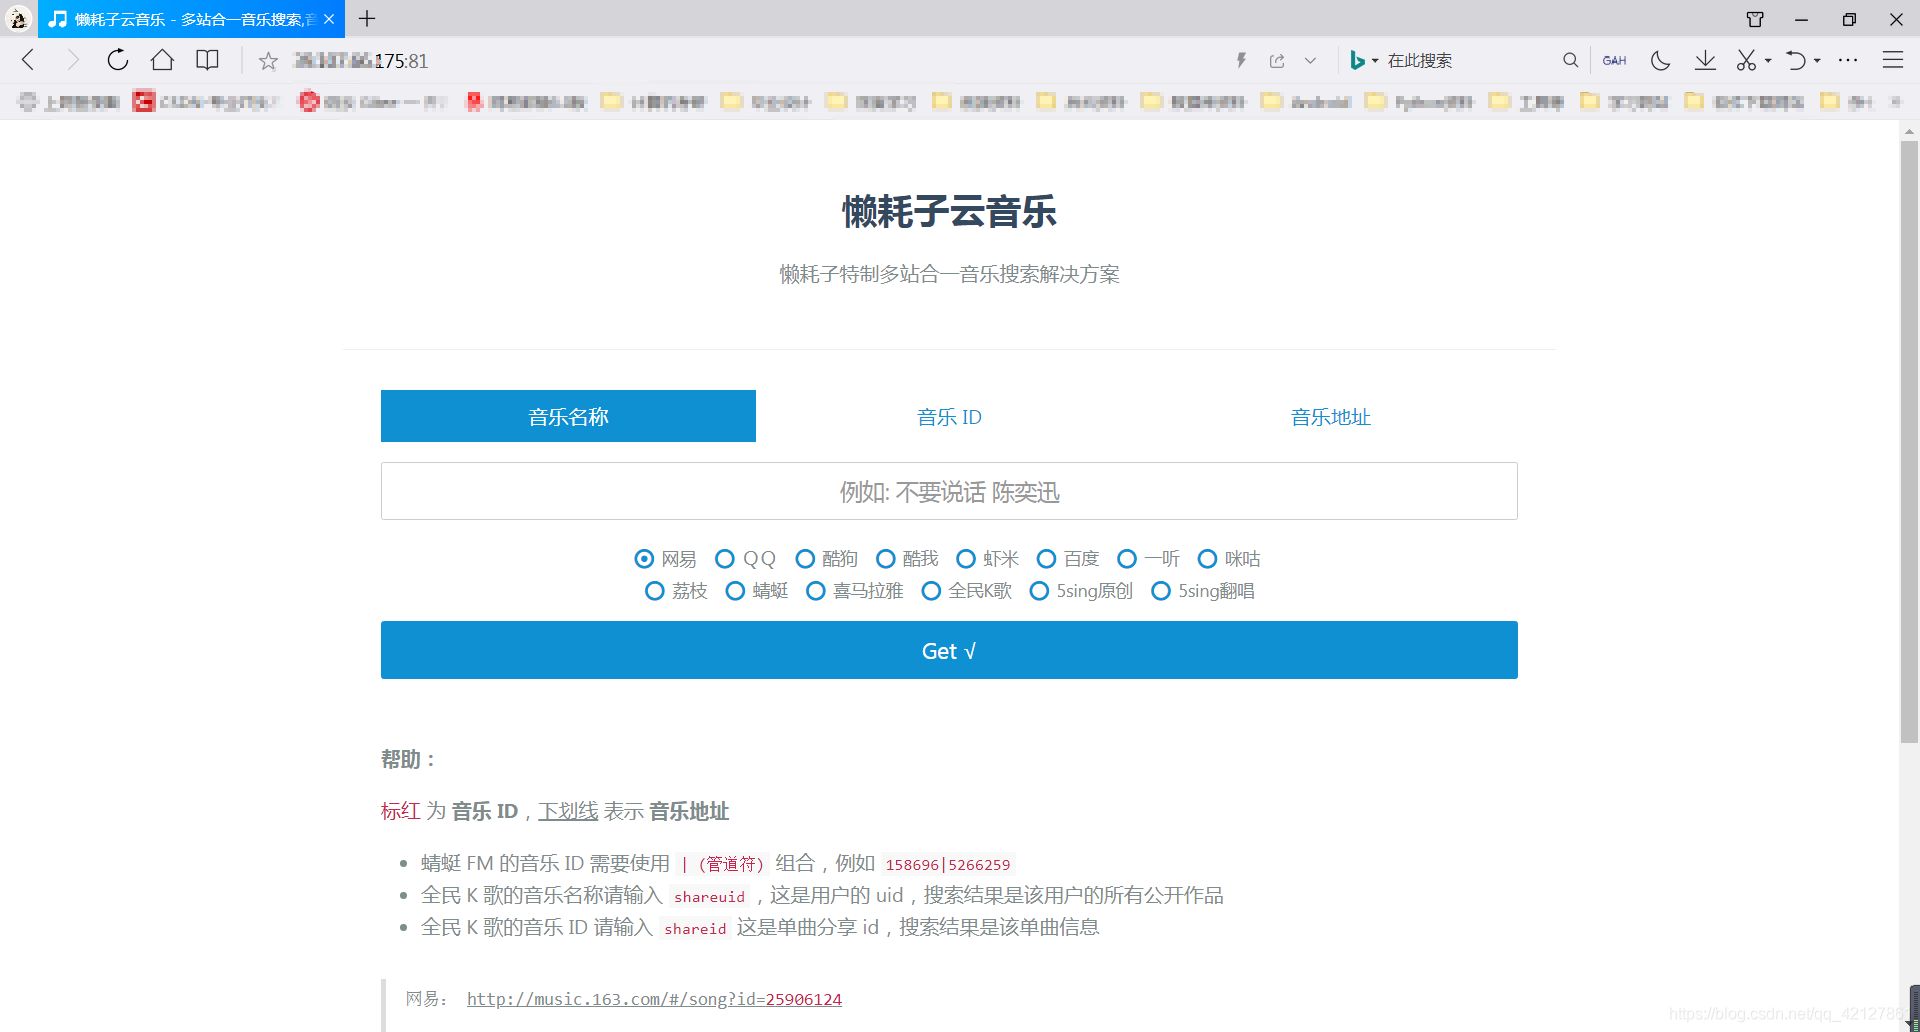Viewport: 1920px width, 1032px height.
Task: Click the 帮助： help heading
Action: point(409,759)
